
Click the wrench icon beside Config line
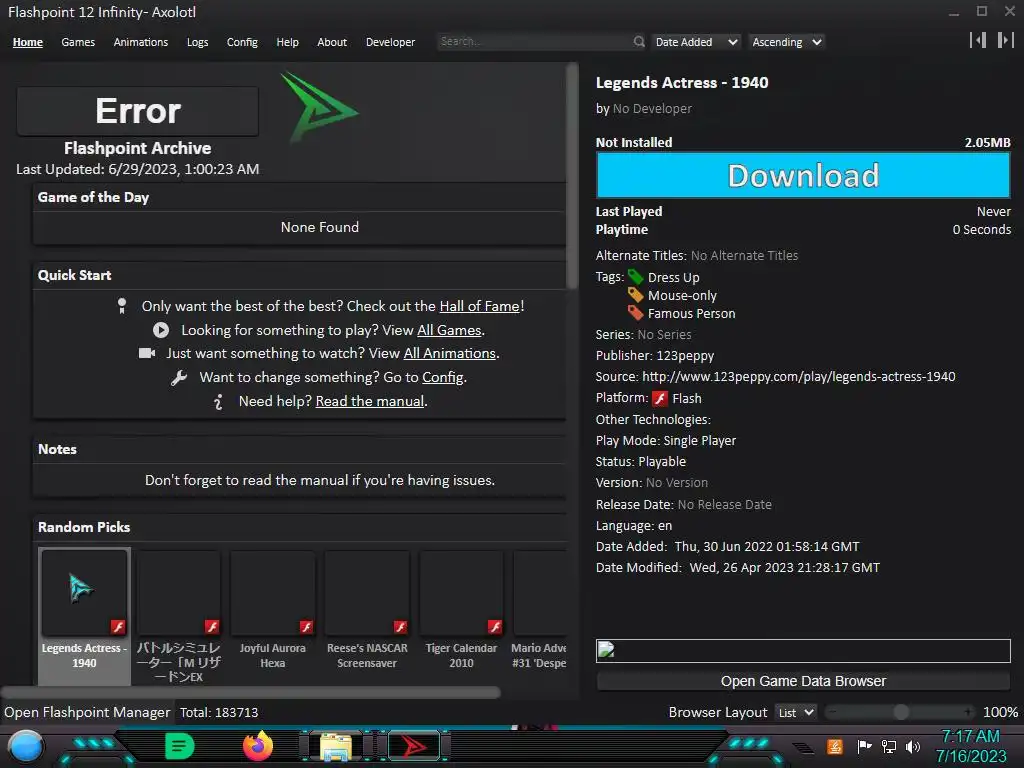click(x=179, y=377)
